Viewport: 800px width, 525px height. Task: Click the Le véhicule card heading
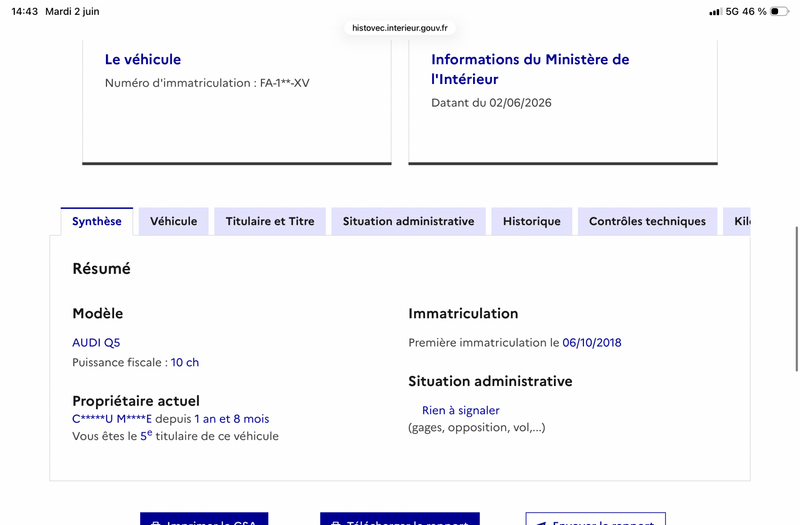click(x=143, y=59)
